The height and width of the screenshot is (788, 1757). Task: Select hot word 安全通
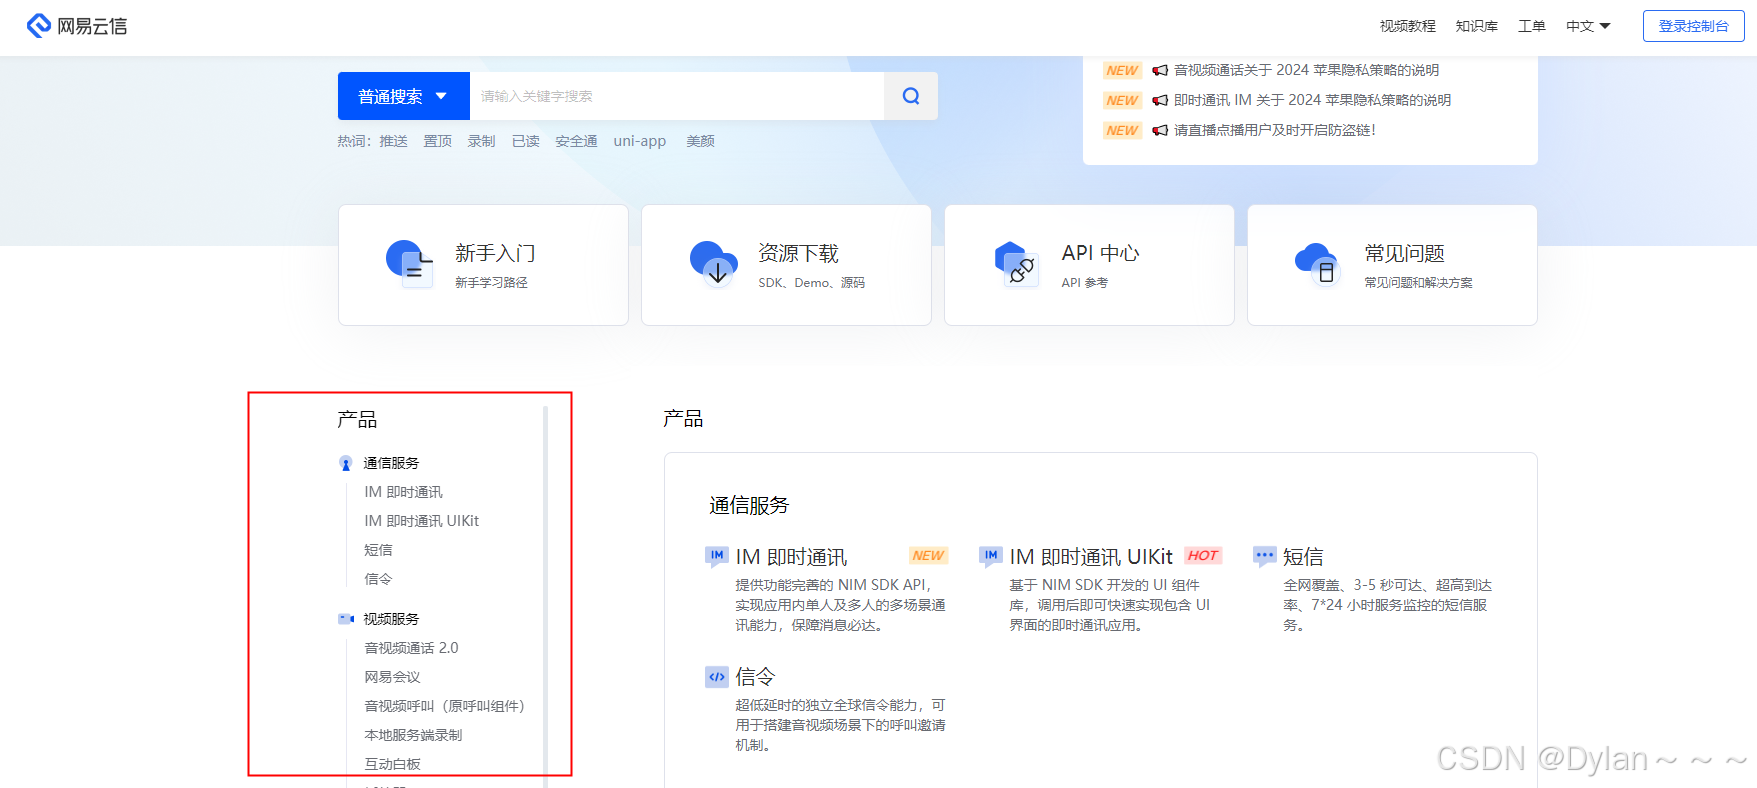[576, 141]
